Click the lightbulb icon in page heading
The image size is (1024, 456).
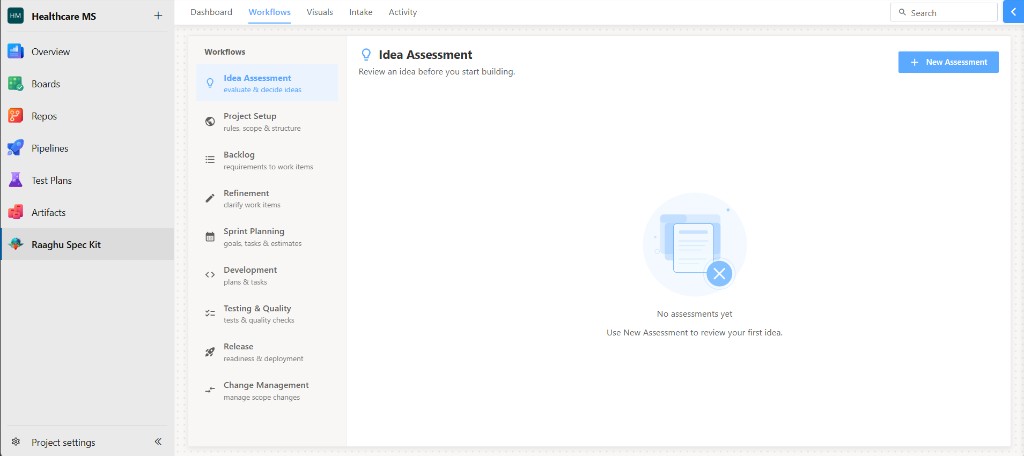[366, 55]
